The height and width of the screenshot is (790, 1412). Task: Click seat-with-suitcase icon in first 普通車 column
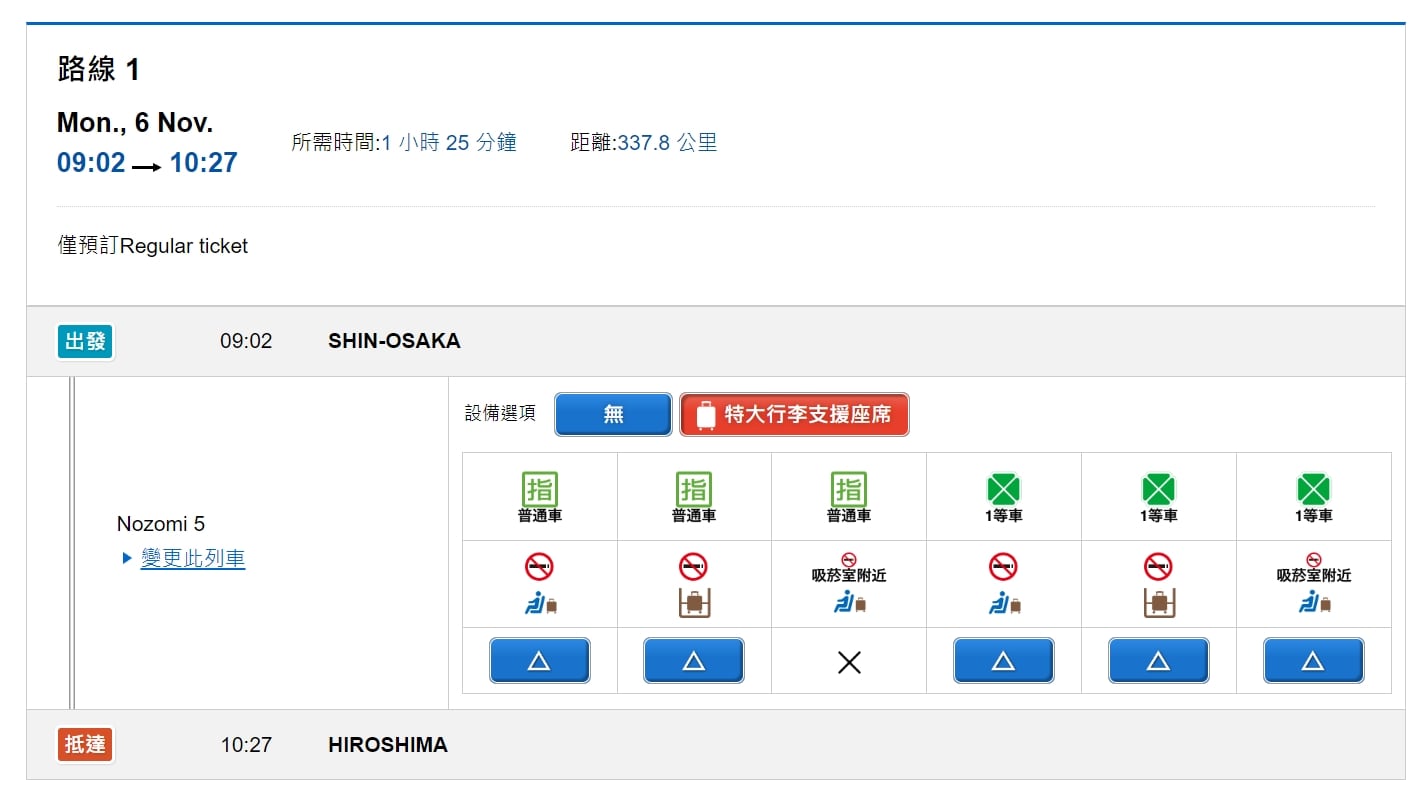[540, 602]
